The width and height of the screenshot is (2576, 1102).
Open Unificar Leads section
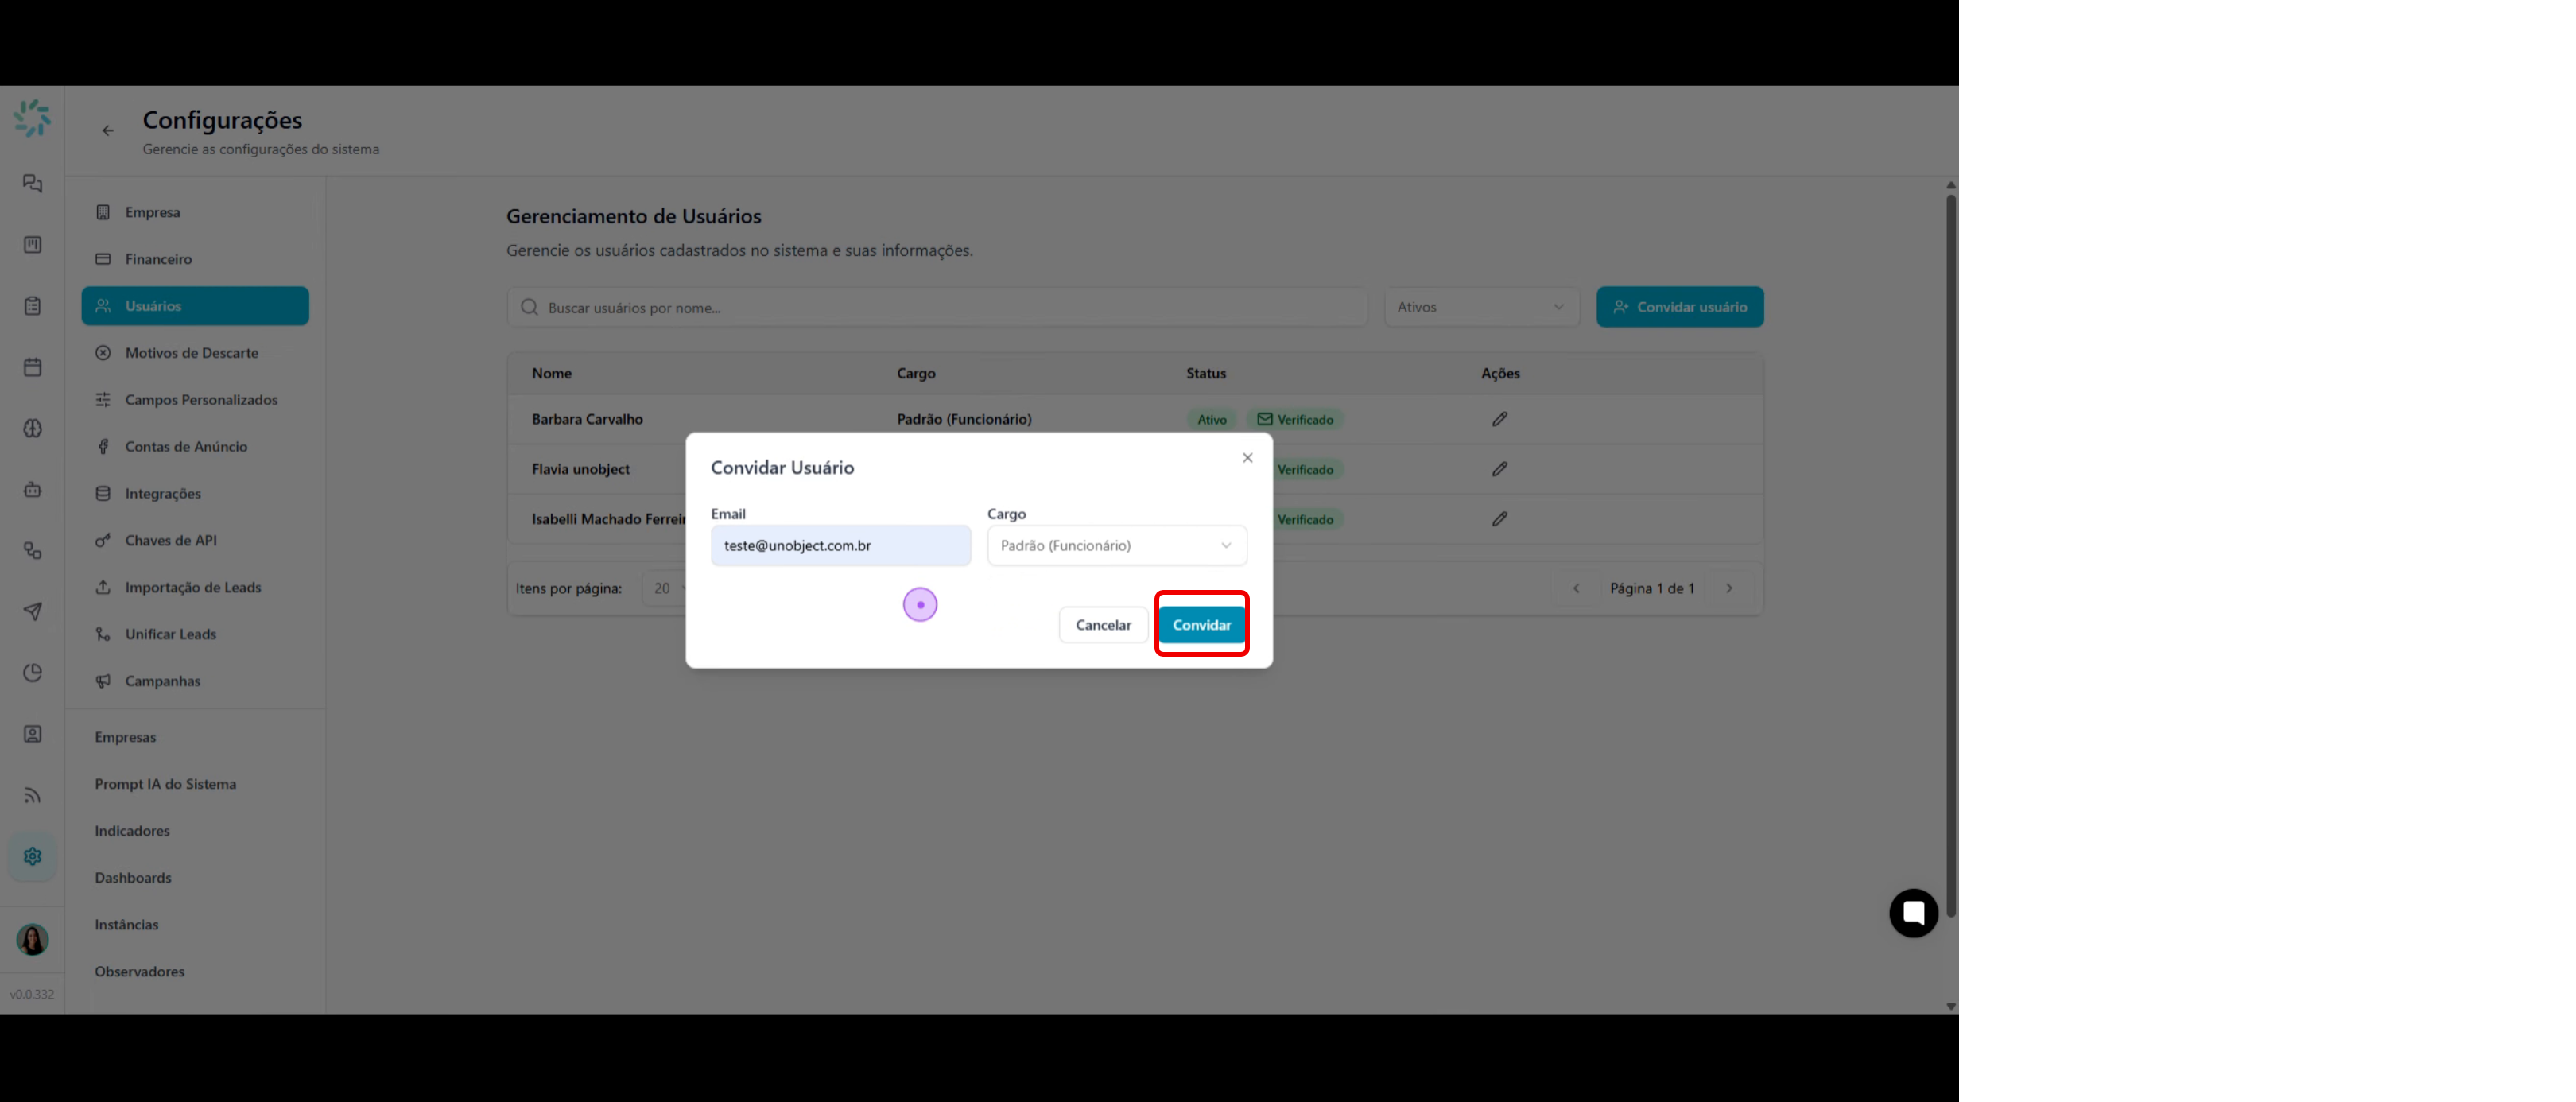pyautogui.click(x=195, y=634)
